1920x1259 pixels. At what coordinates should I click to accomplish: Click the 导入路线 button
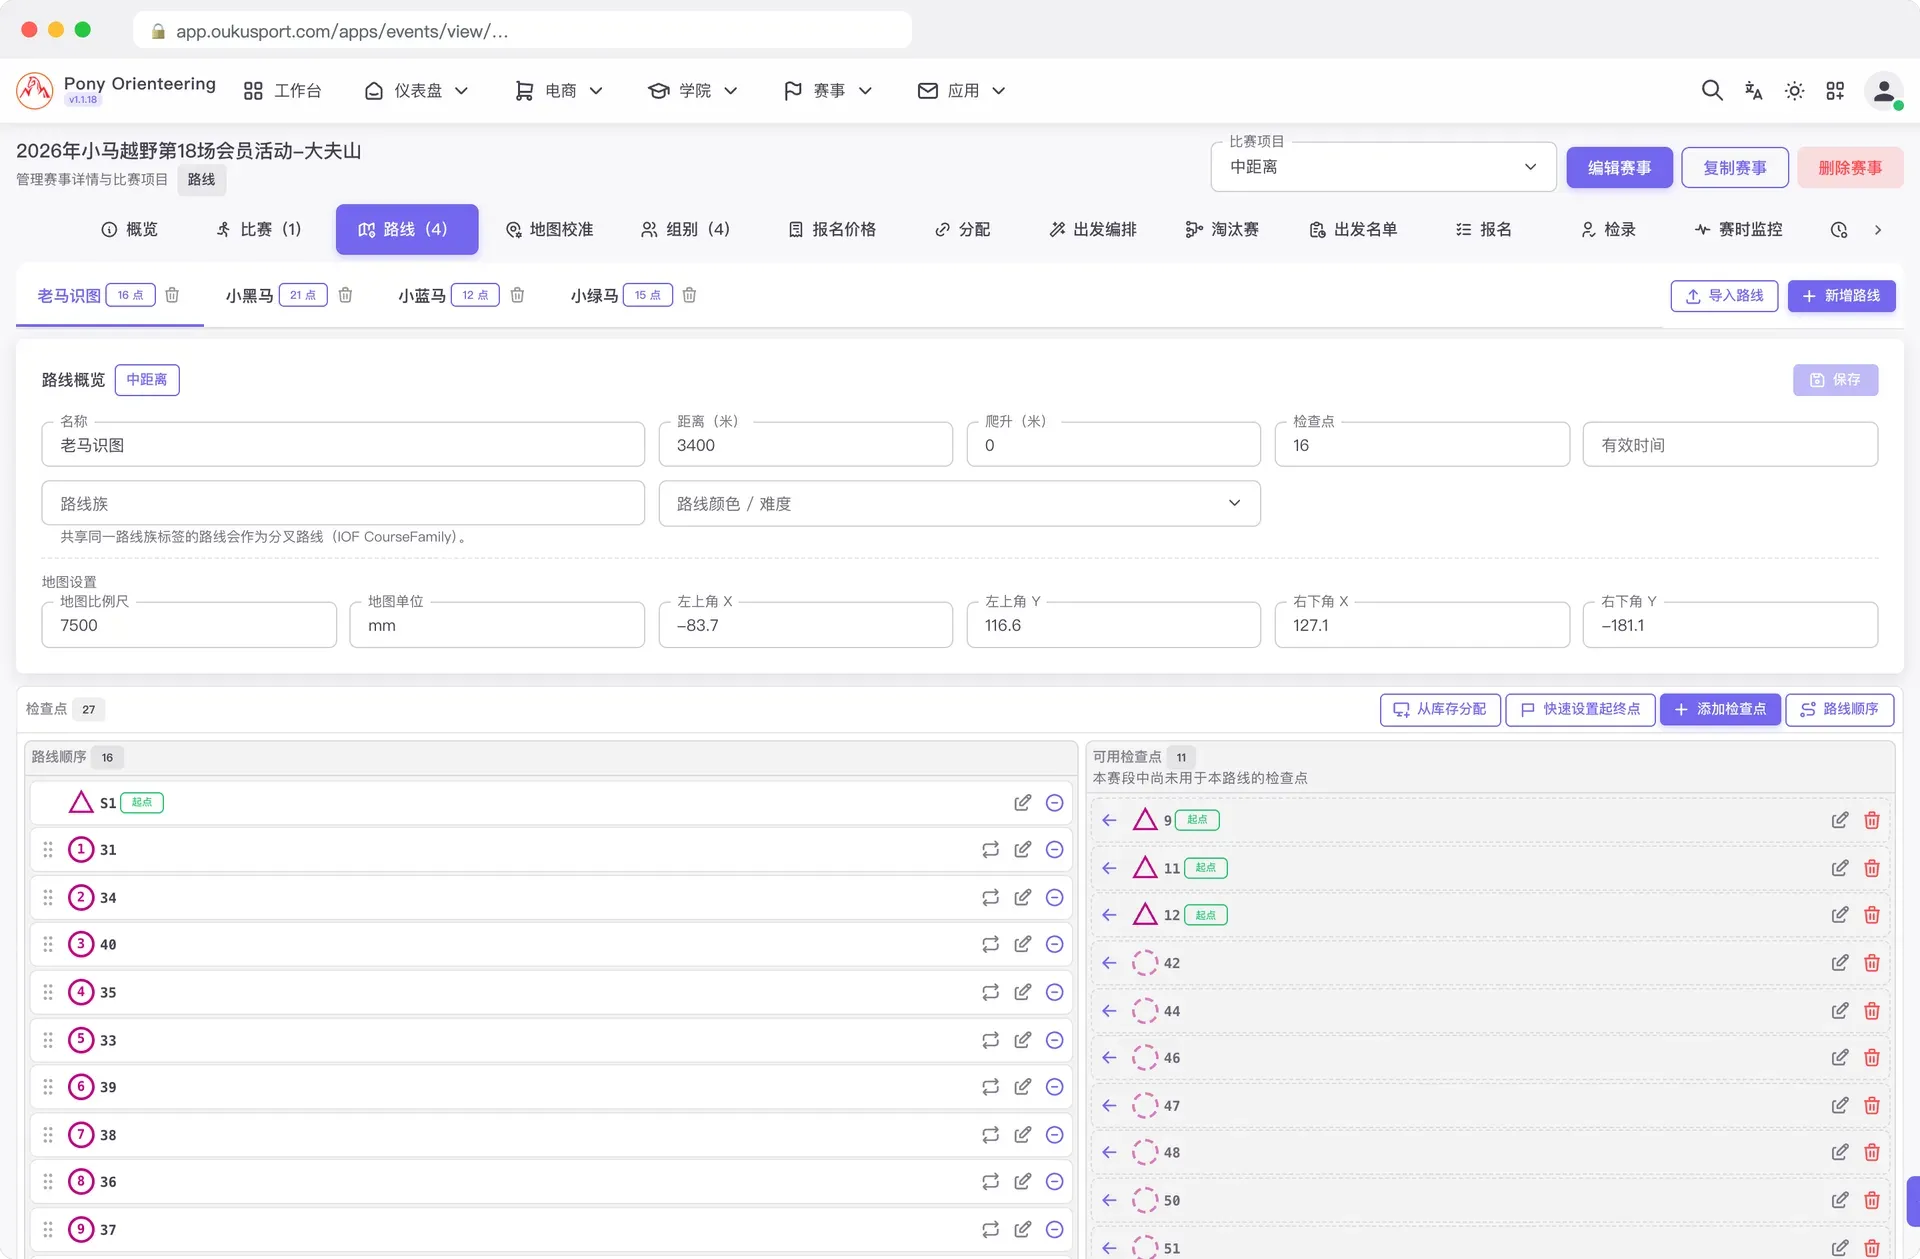coord(1725,296)
